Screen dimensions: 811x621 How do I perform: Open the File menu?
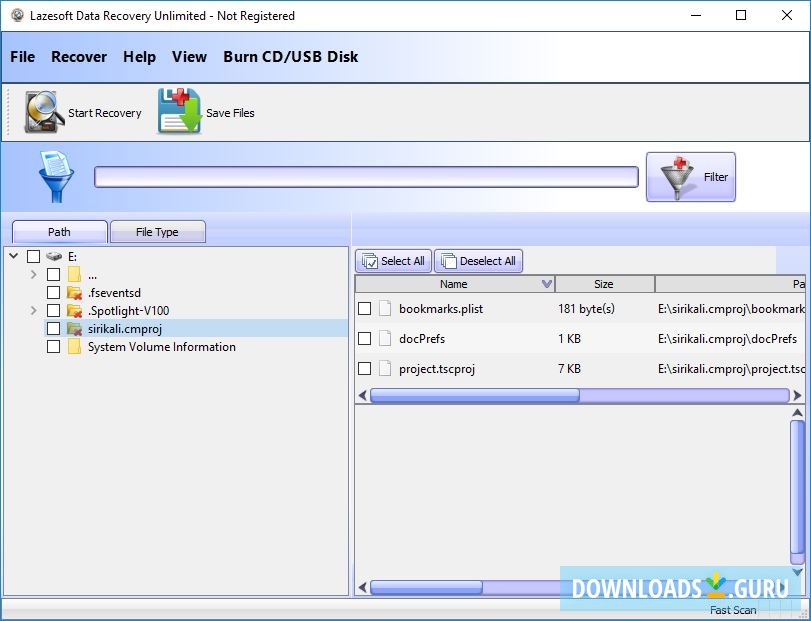pos(22,57)
